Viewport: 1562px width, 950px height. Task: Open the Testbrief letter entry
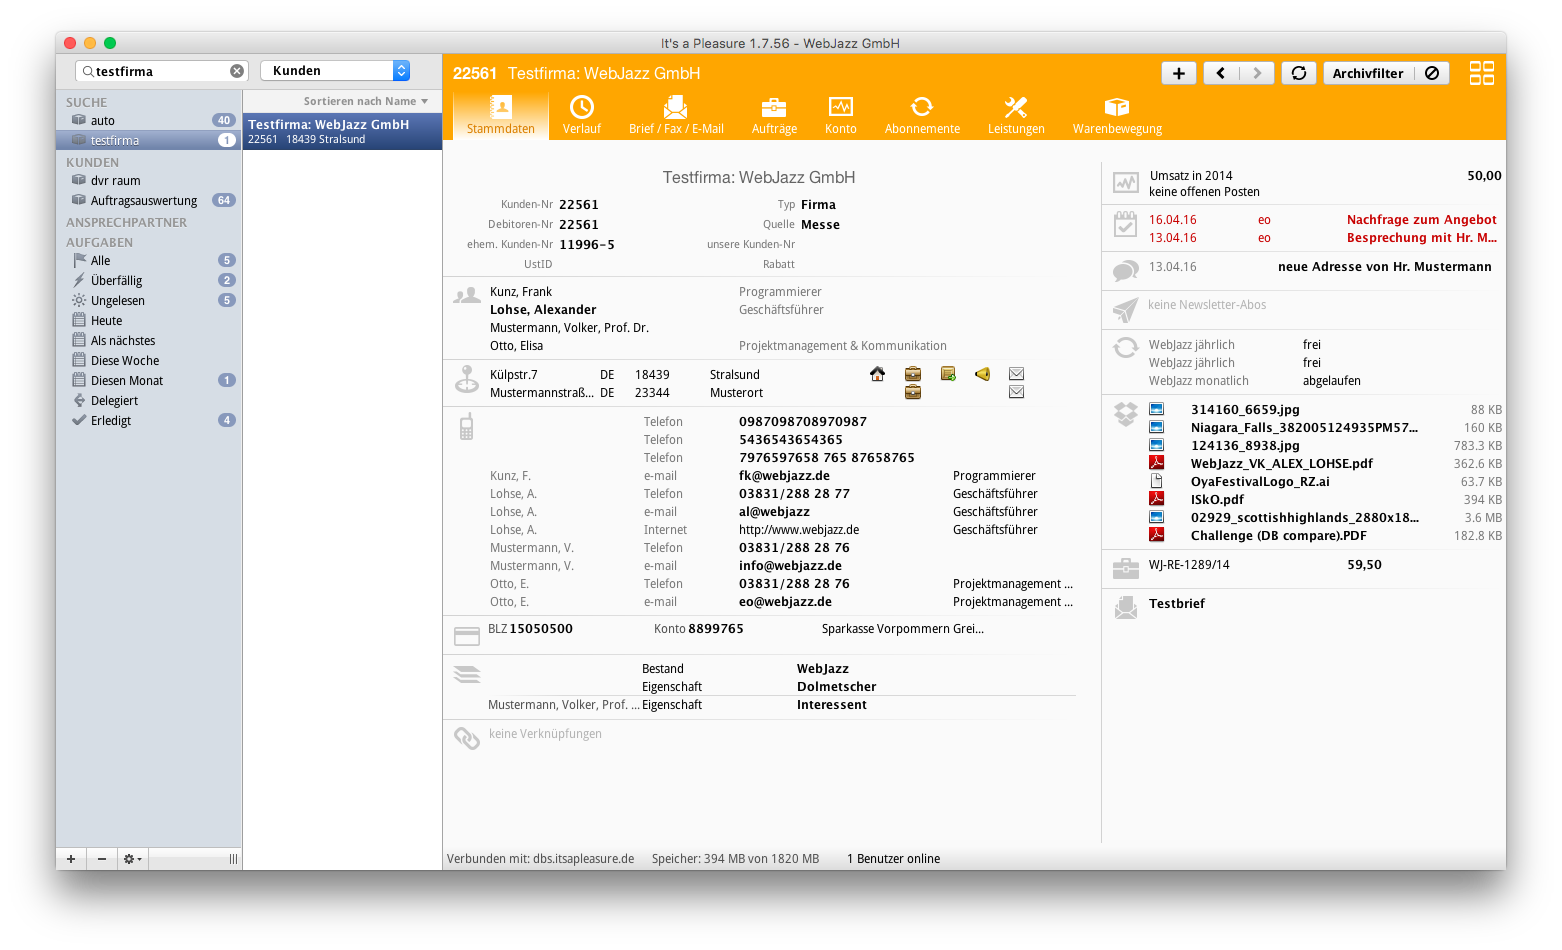click(x=1177, y=604)
